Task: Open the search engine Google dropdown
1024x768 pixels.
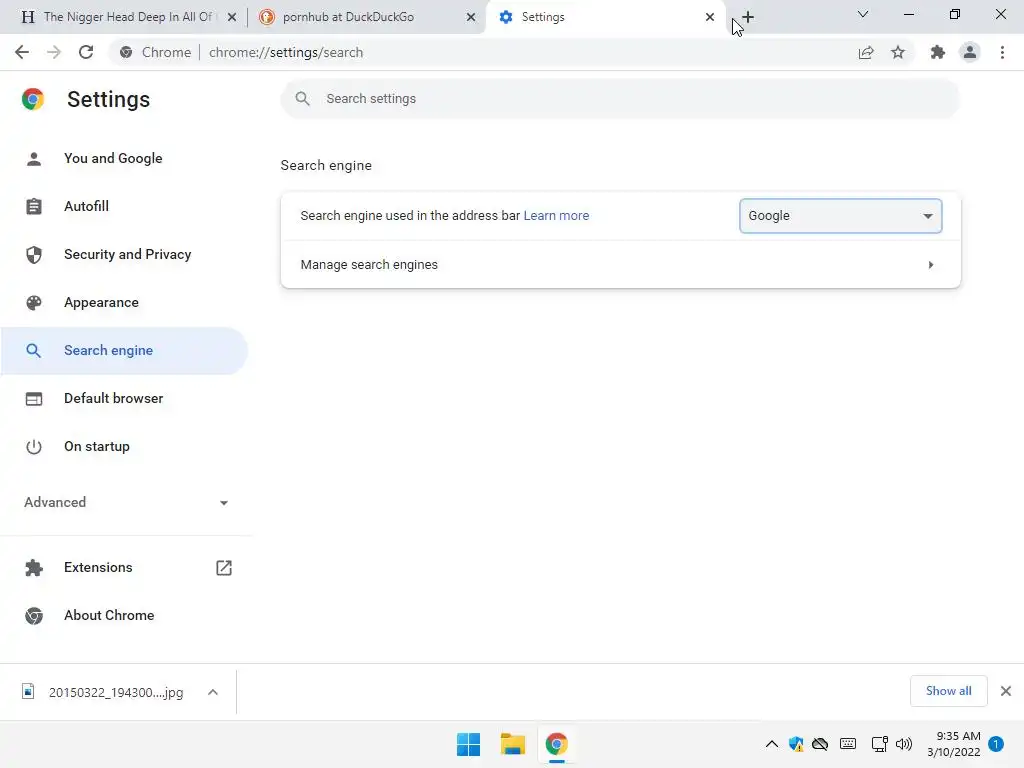Action: (x=840, y=216)
